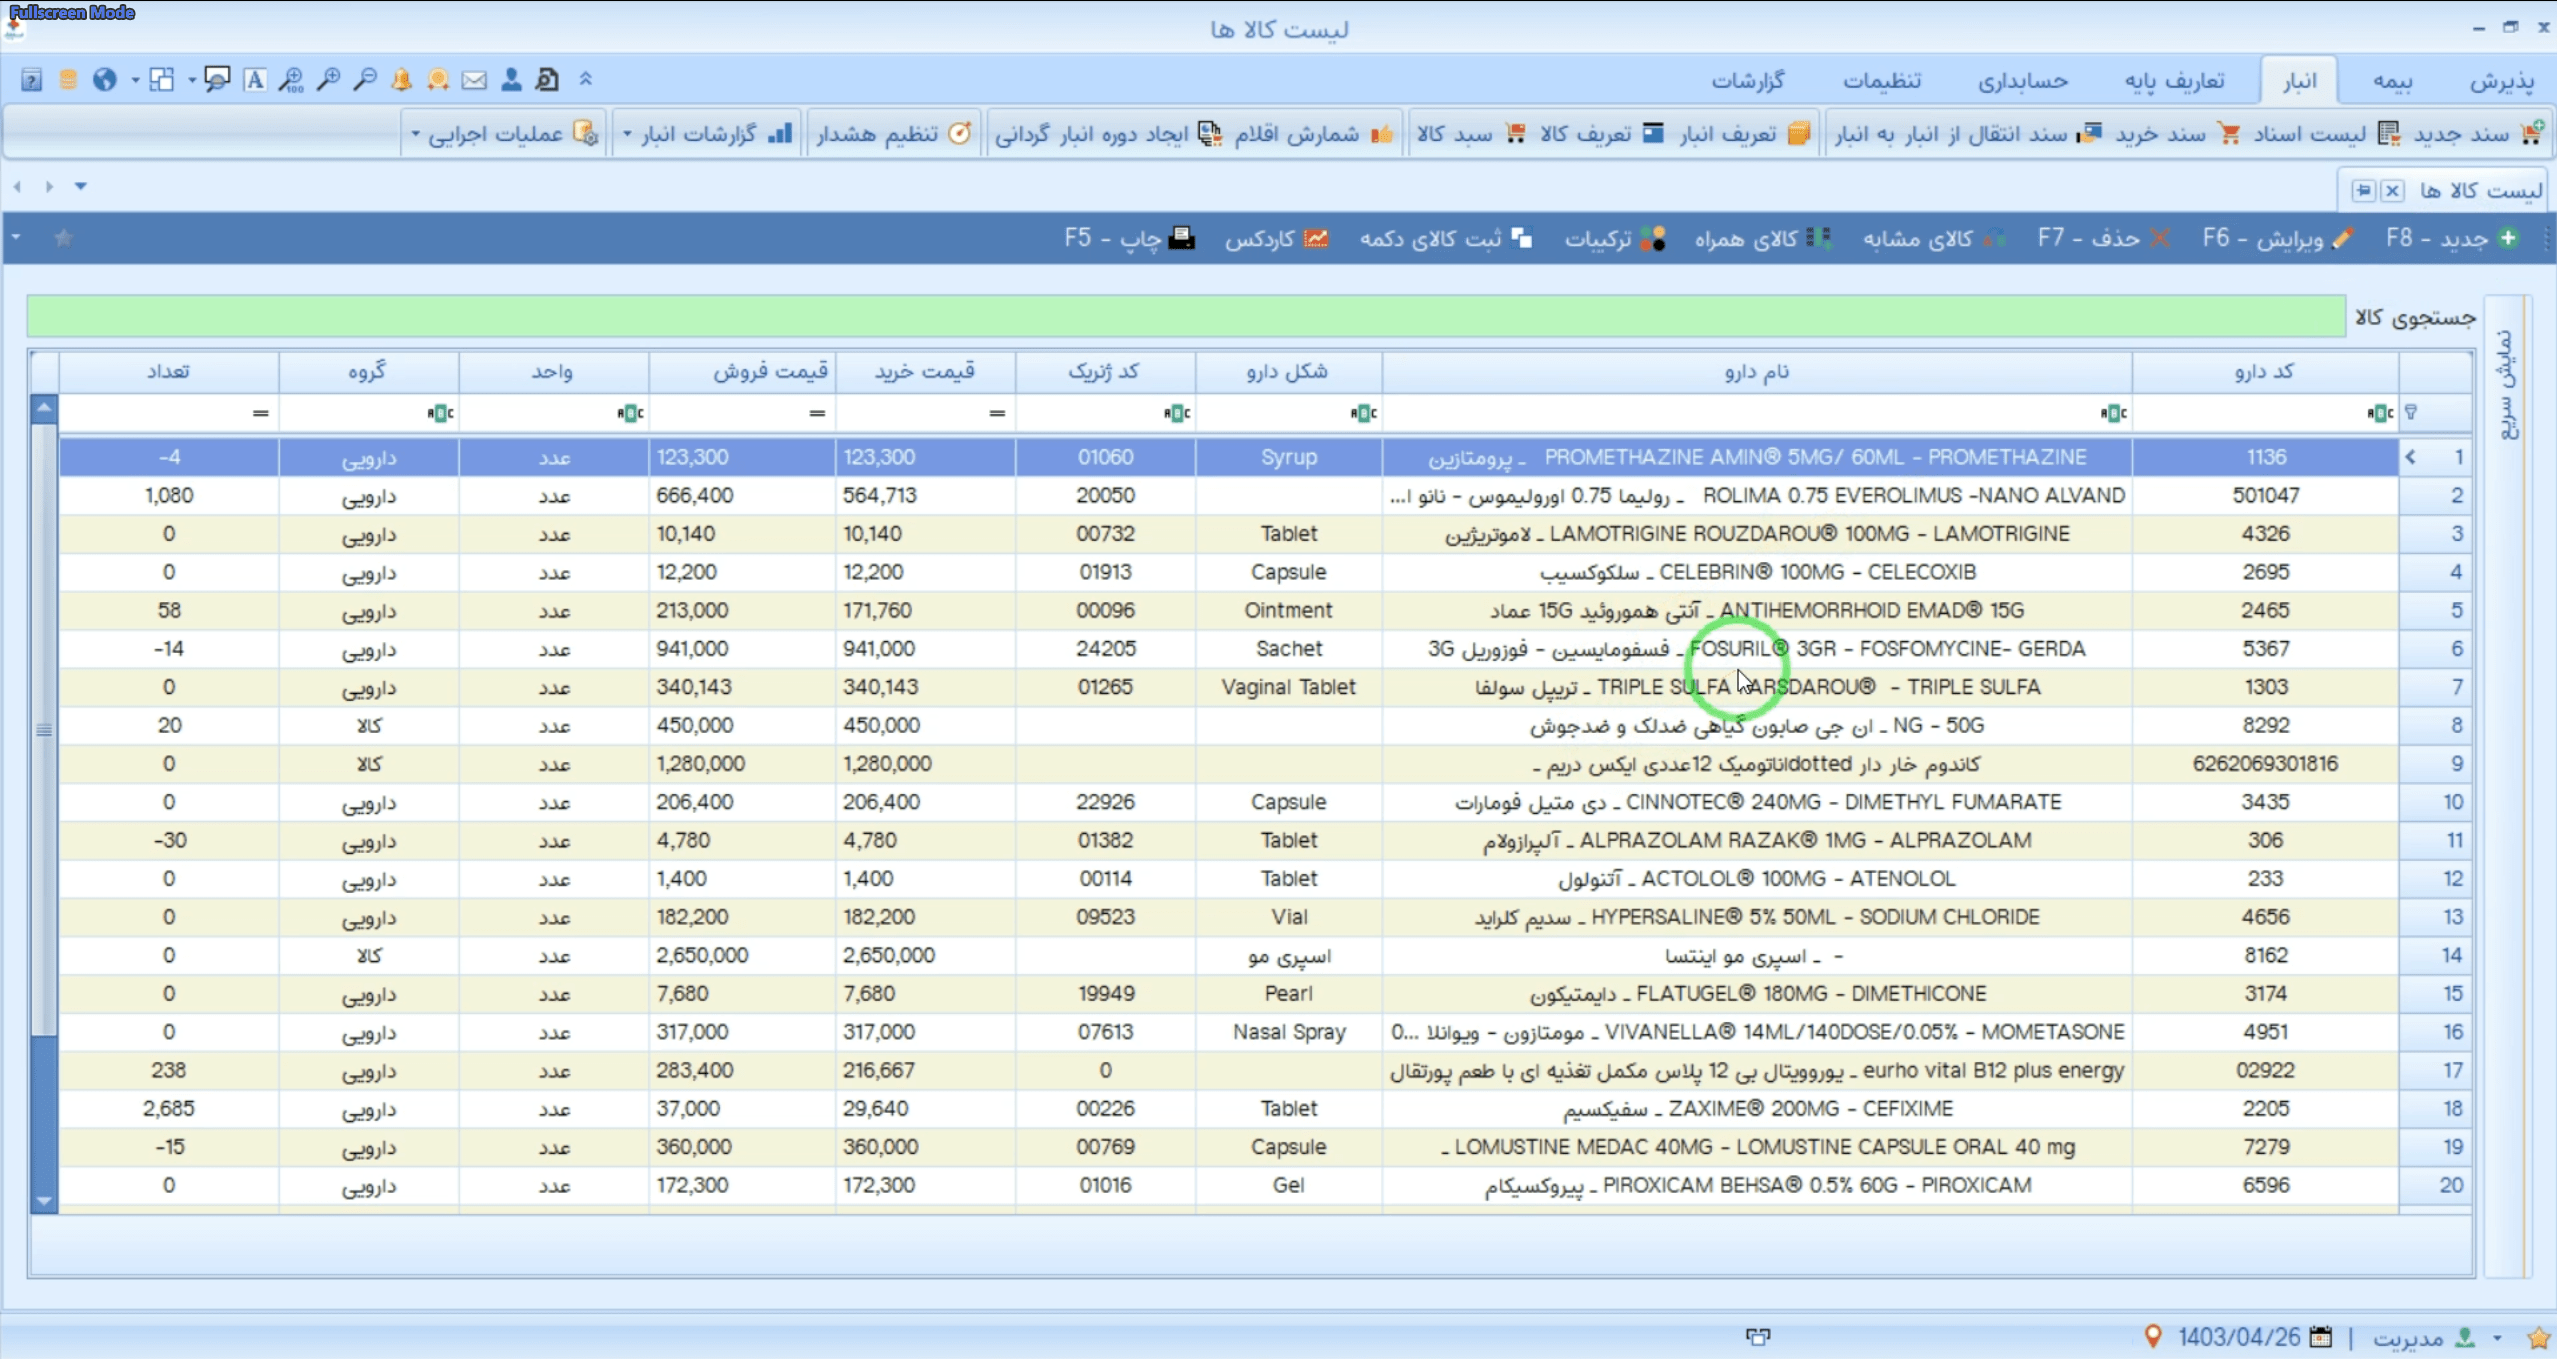The width and height of the screenshot is (2557, 1359).
Task: Expand the گزارشات انبار dropdown
Action: tap(626, 132)
